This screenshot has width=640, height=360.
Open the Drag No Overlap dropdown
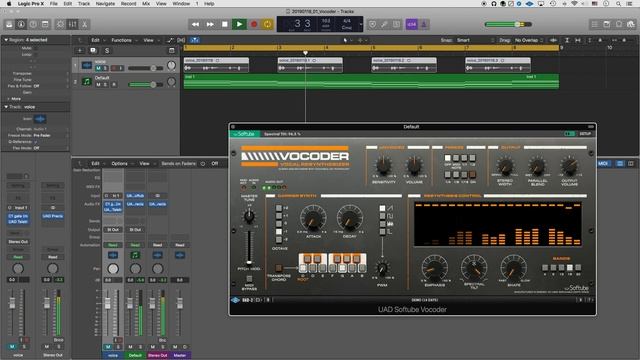pos(529,40)
